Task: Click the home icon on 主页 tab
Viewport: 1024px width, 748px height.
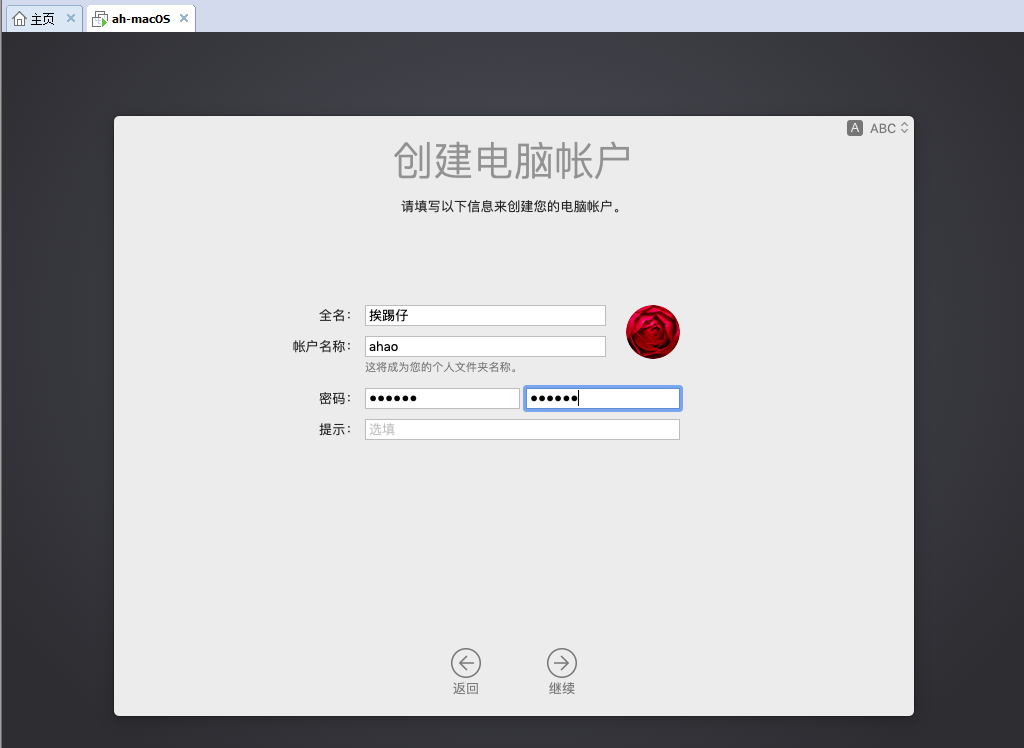Action: pos(19,19)
